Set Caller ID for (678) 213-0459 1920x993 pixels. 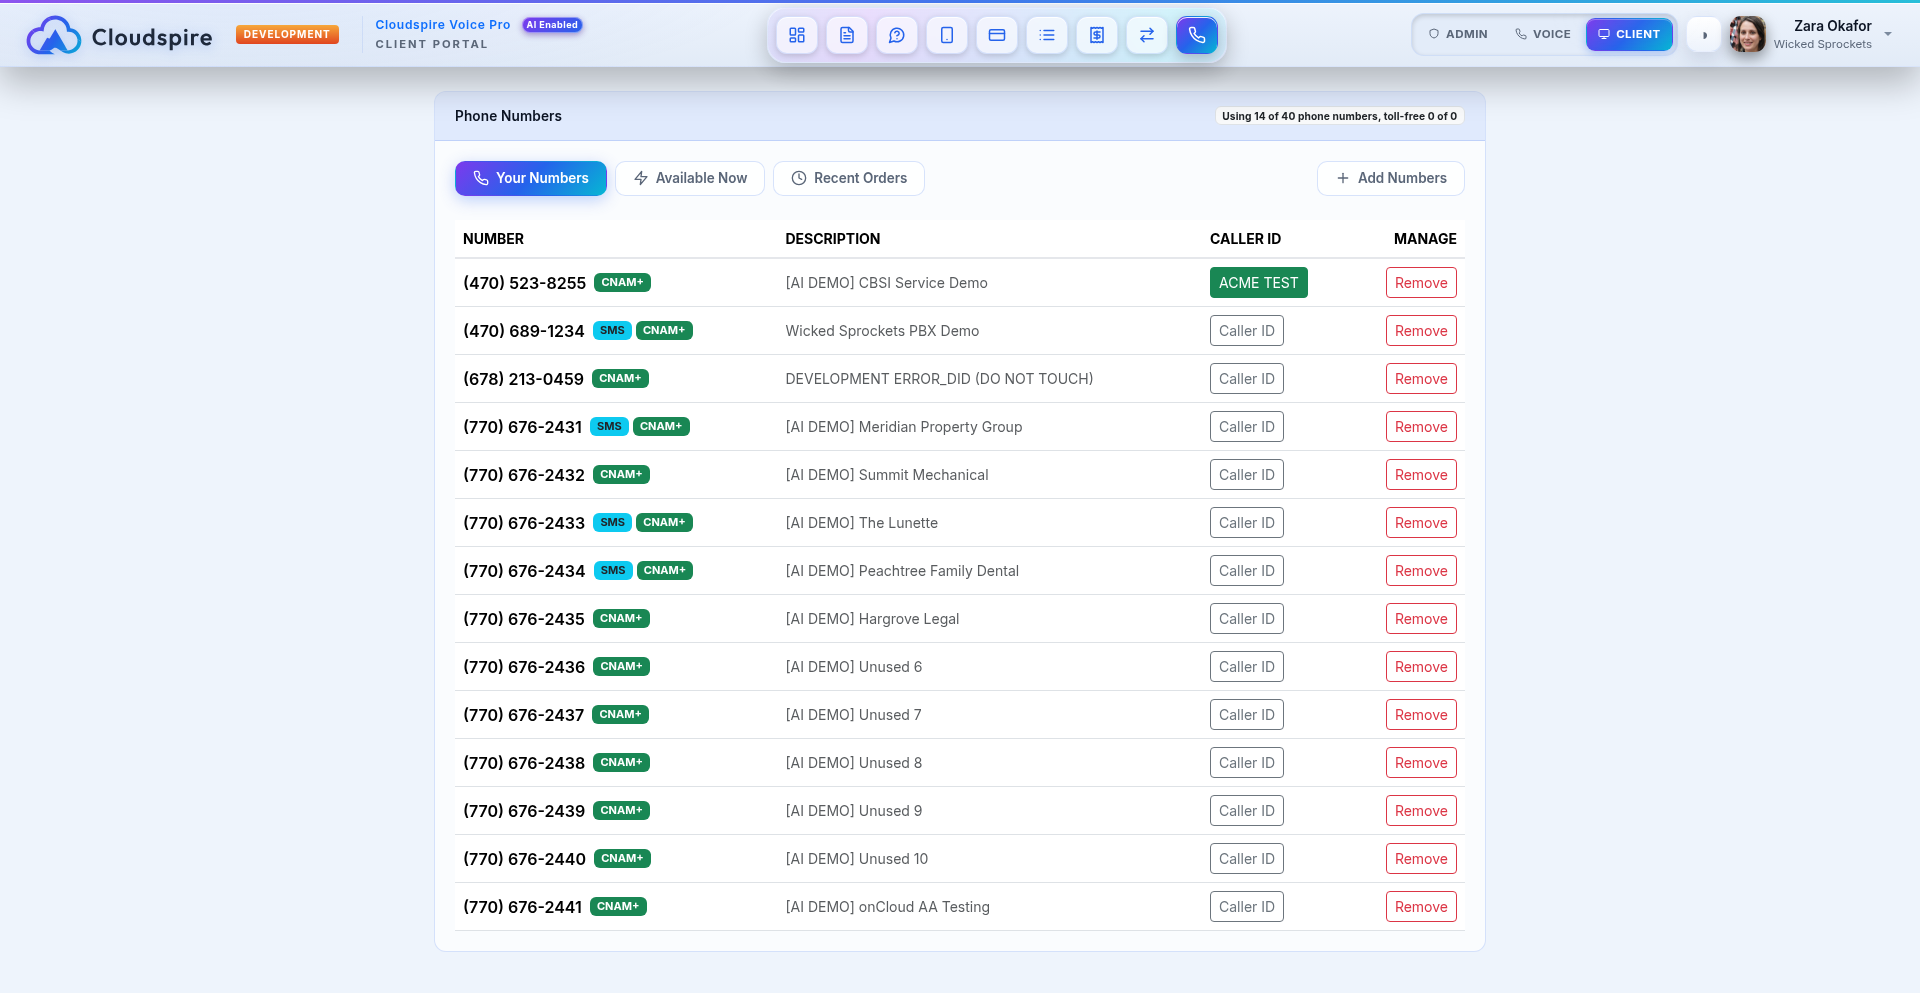click(1246, 379)
